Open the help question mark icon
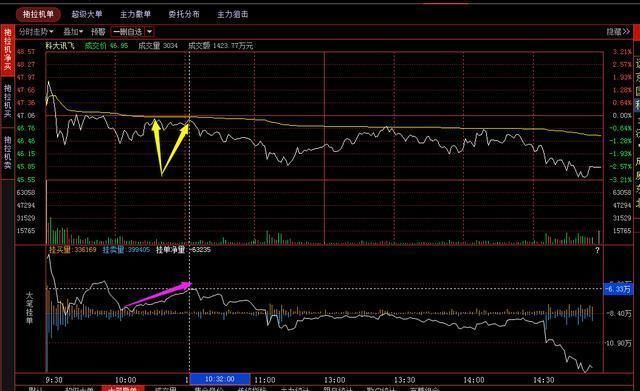This screenshot has width=640, height=391. click(x=597, y=250)
